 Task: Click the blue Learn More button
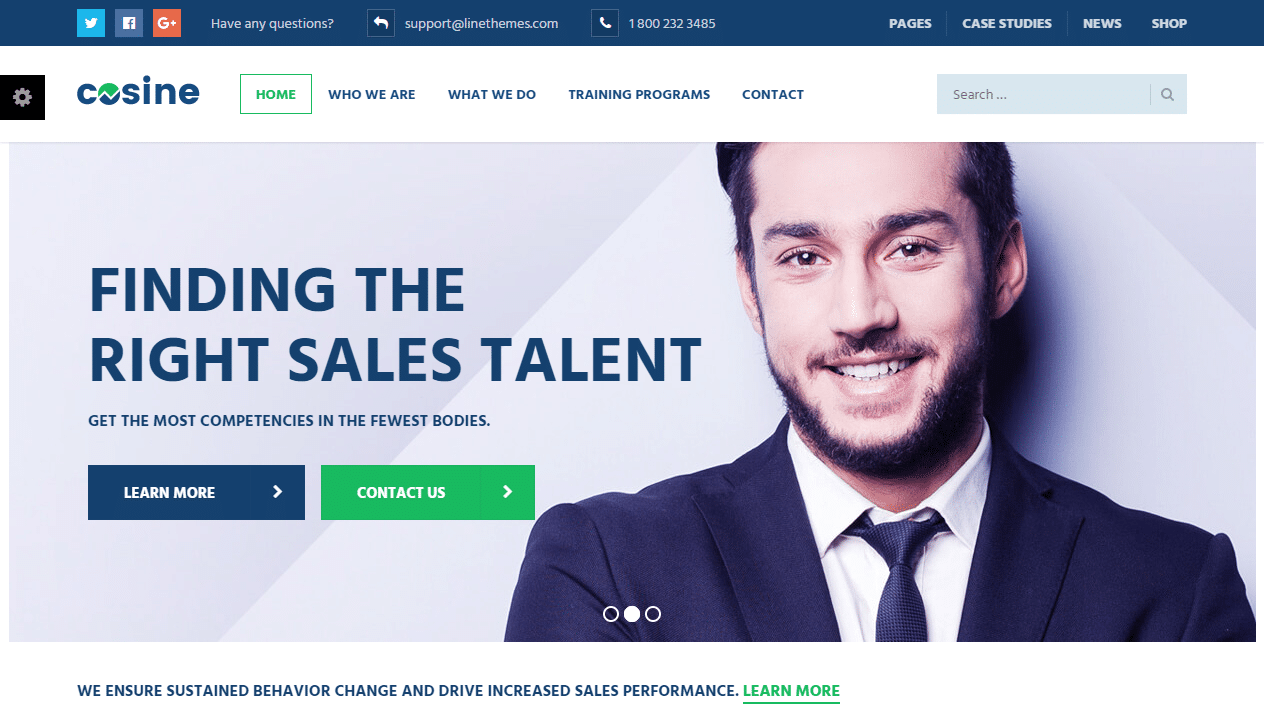pyautogui.click(x=196, y=492)
